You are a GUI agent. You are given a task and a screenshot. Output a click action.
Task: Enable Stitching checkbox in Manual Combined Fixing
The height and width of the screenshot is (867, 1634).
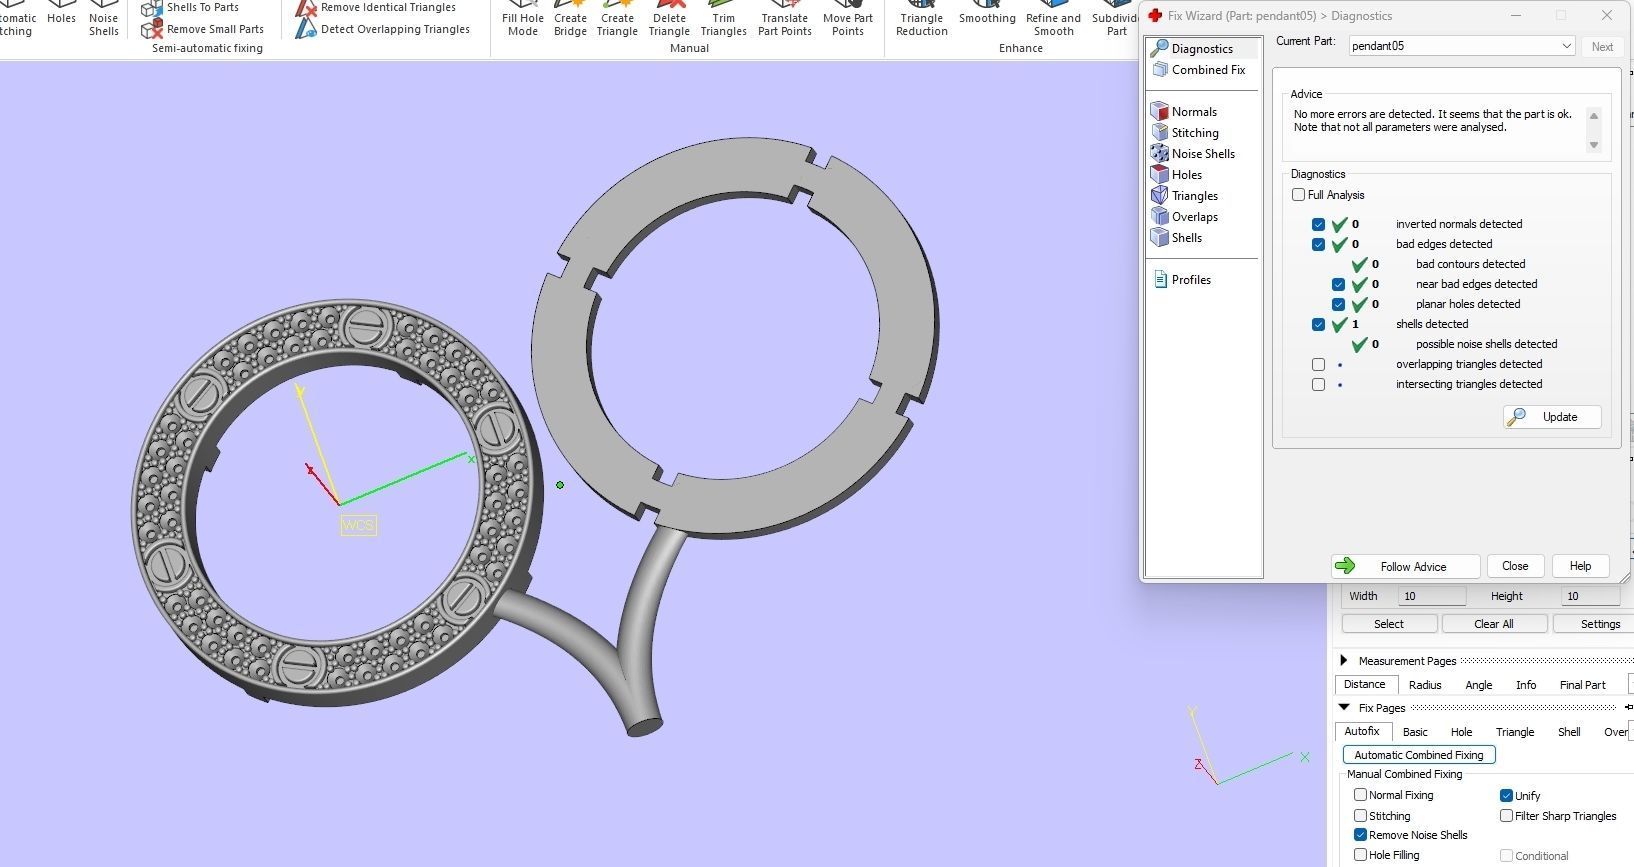tap(1360, 816)
